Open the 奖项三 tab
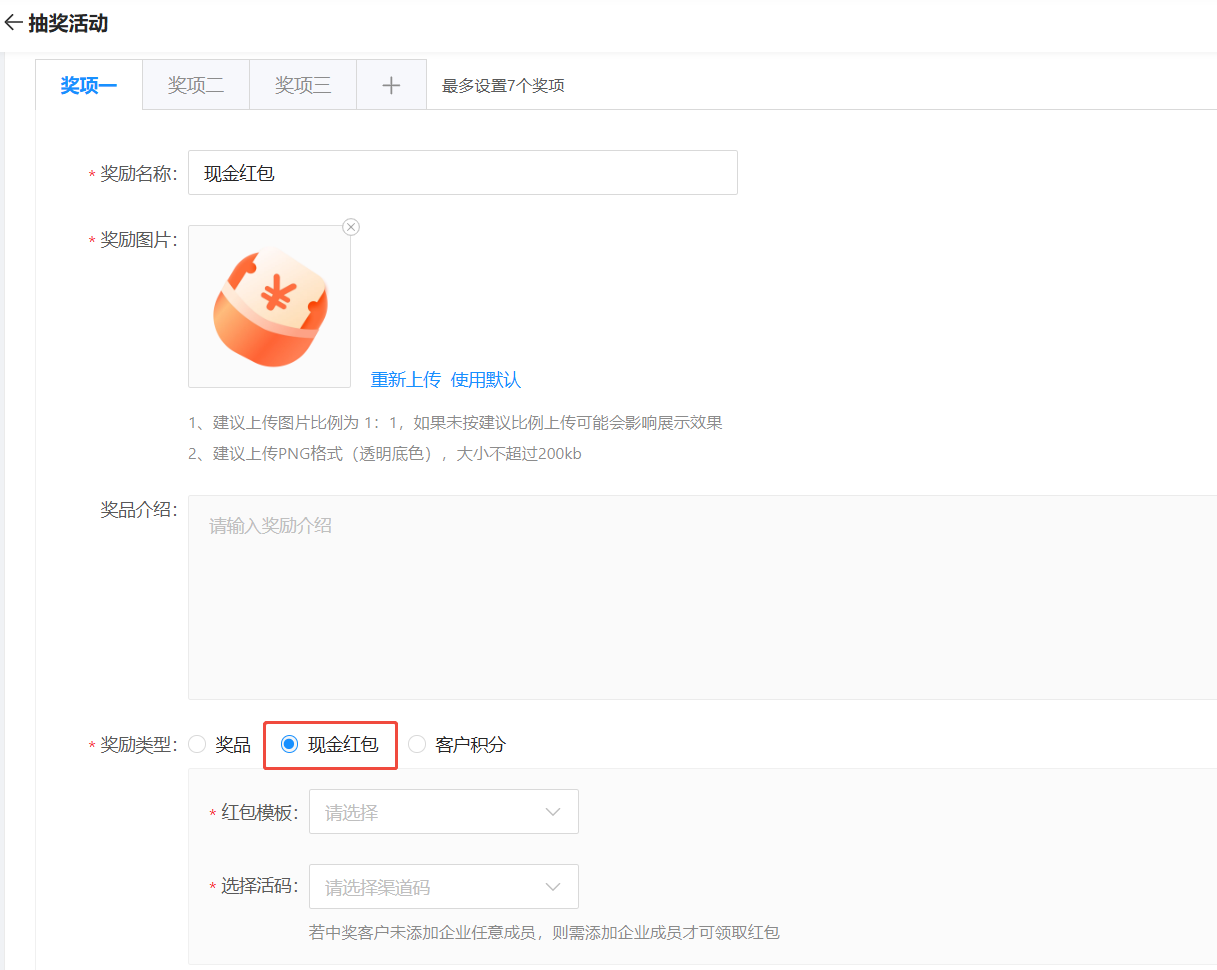The width and height of the screenshot is (1217, 970). [x=303, y=86]
